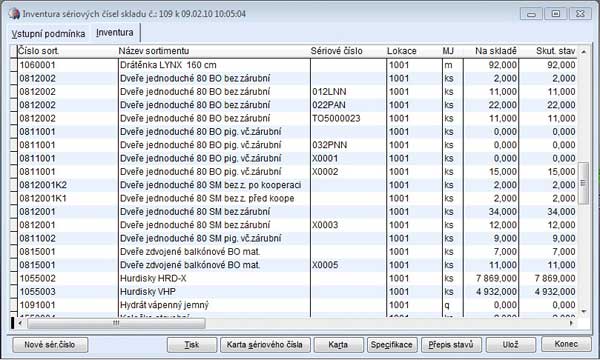The width and height of the screenshot is (600, 360).
Task: Click Skut. stav value 7 869,000
Action: (x=548, y=279)
